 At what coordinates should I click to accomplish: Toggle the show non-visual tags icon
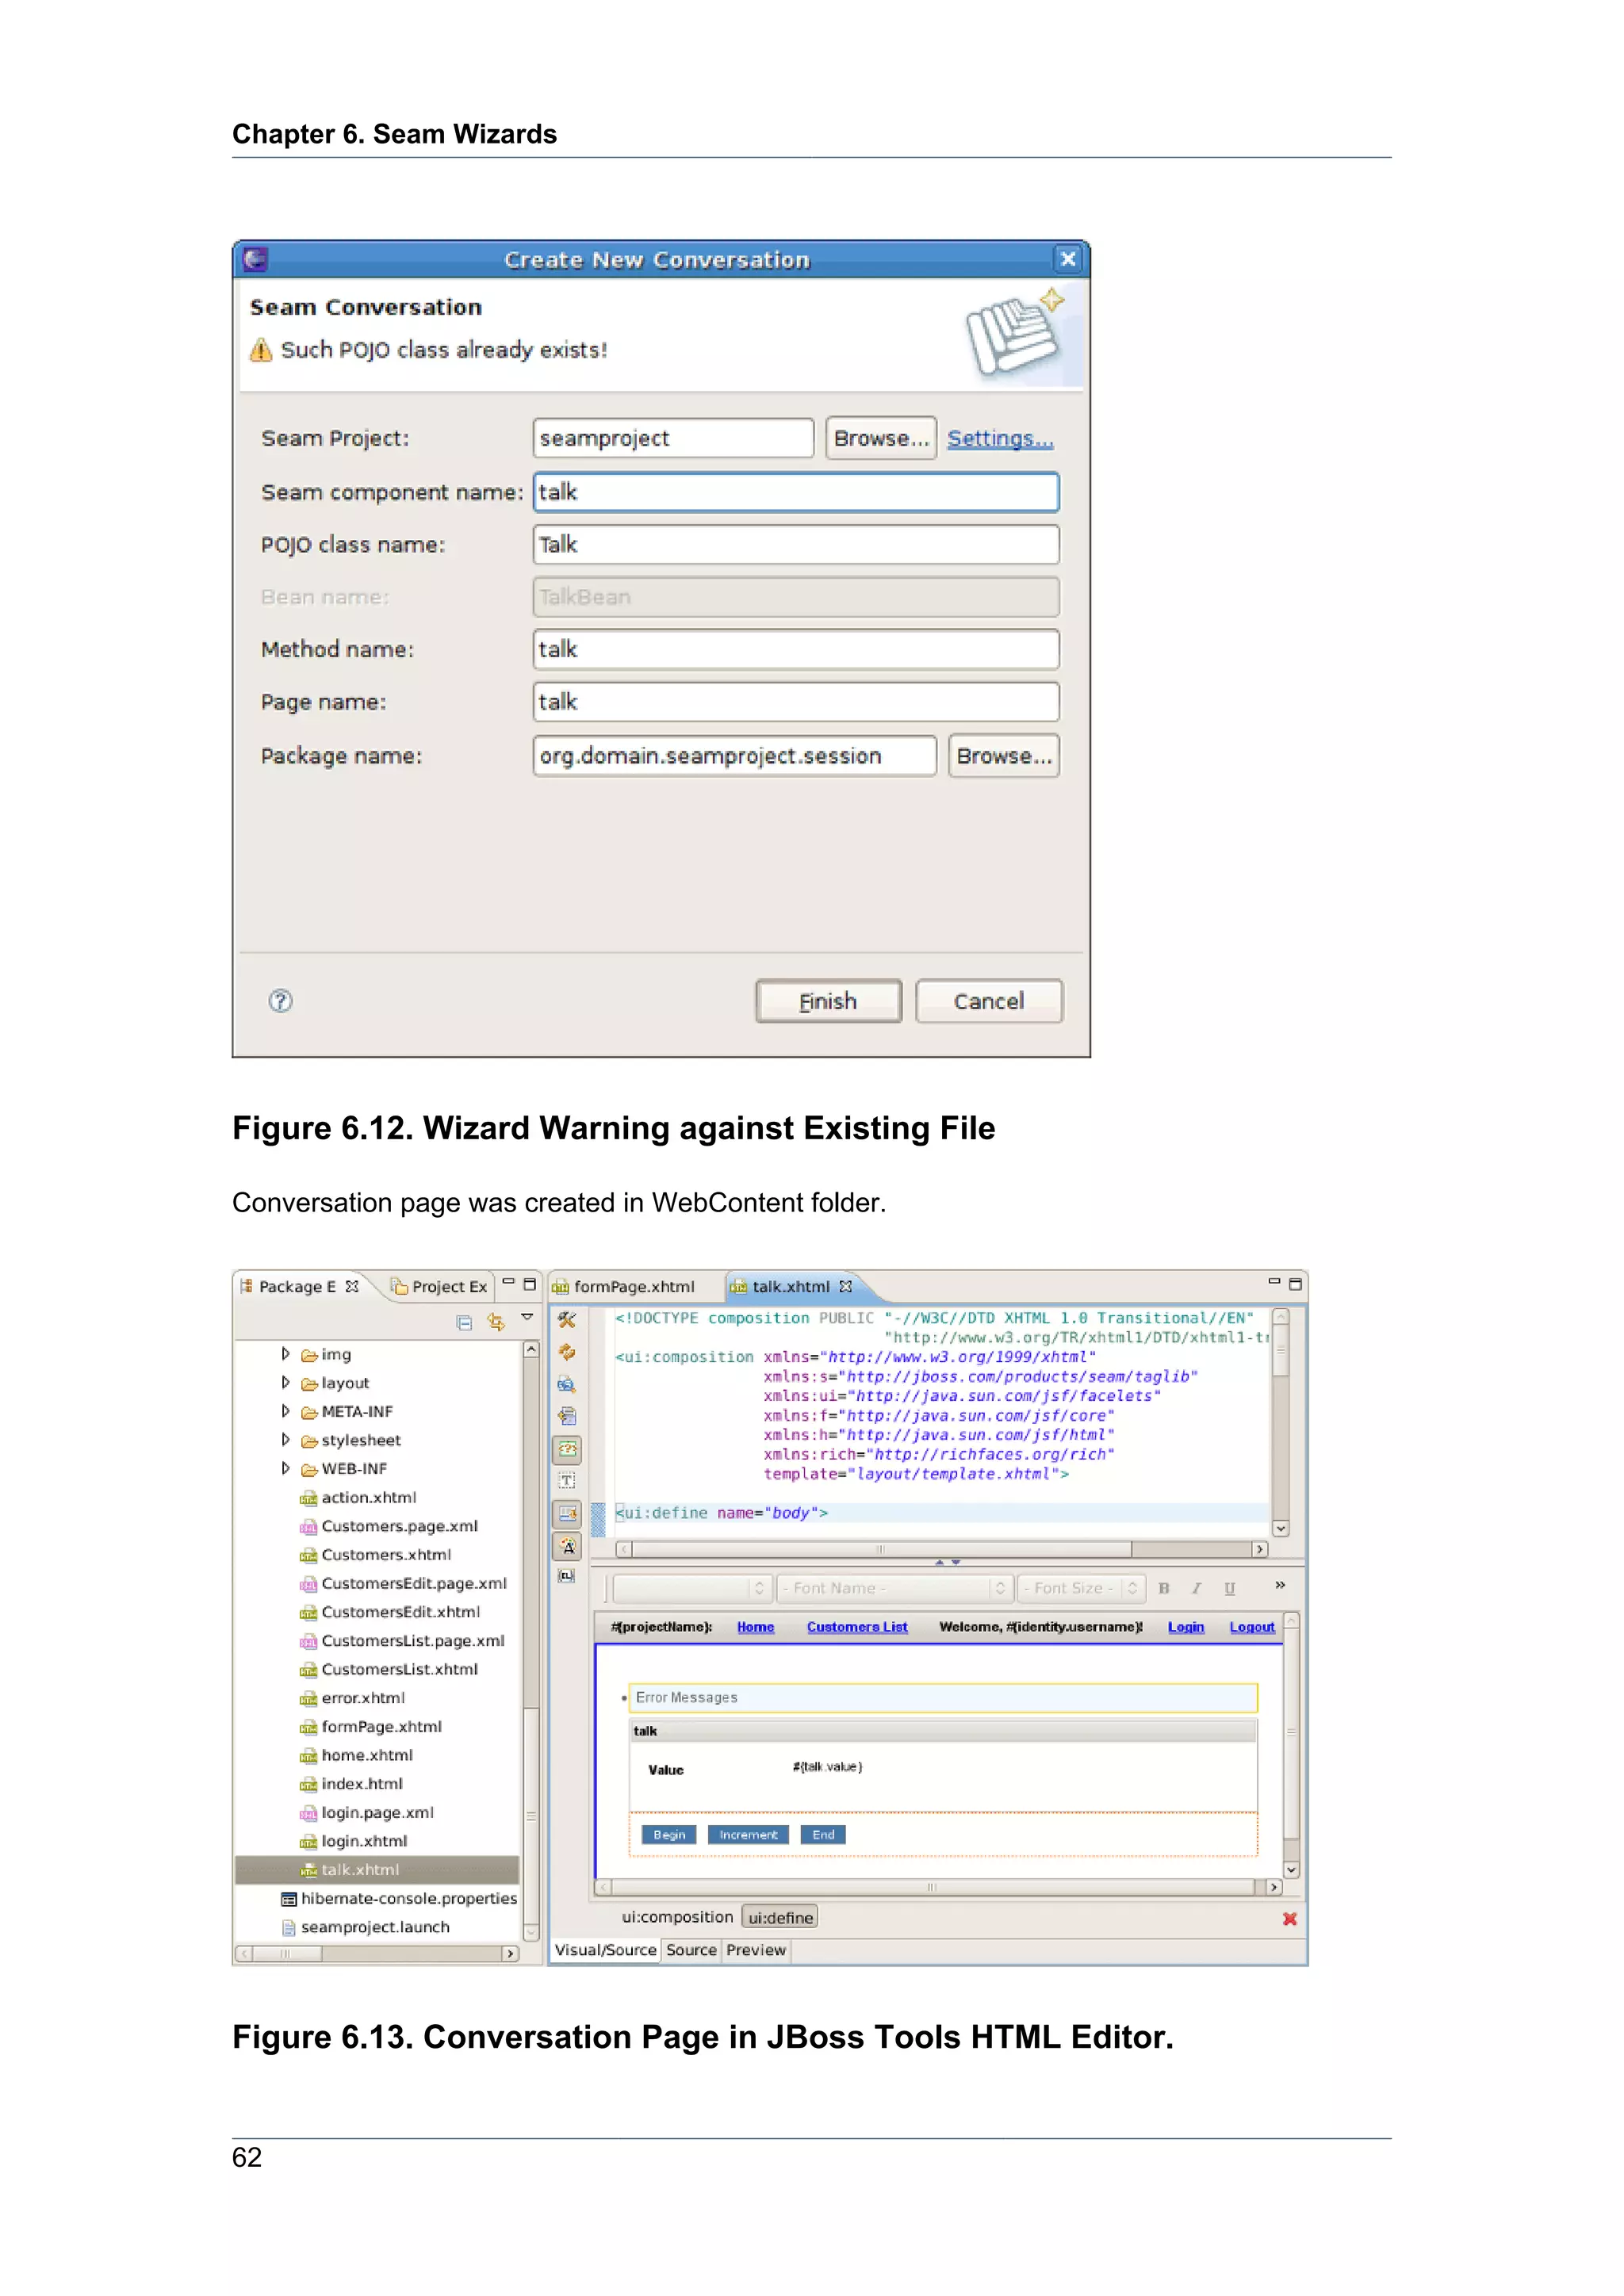point(568,1546)
